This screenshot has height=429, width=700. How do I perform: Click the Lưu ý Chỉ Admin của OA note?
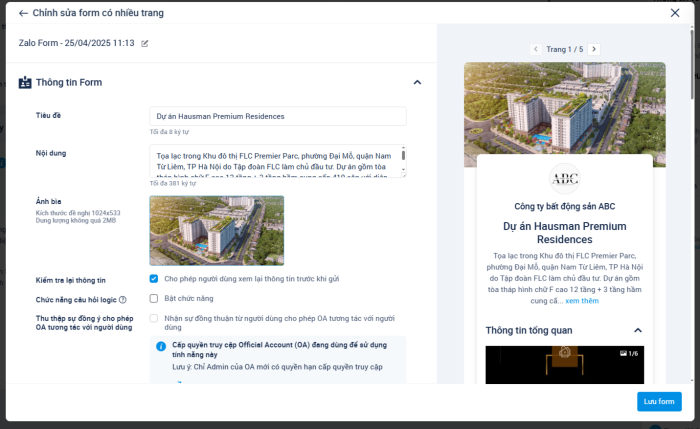click(277, 367)
